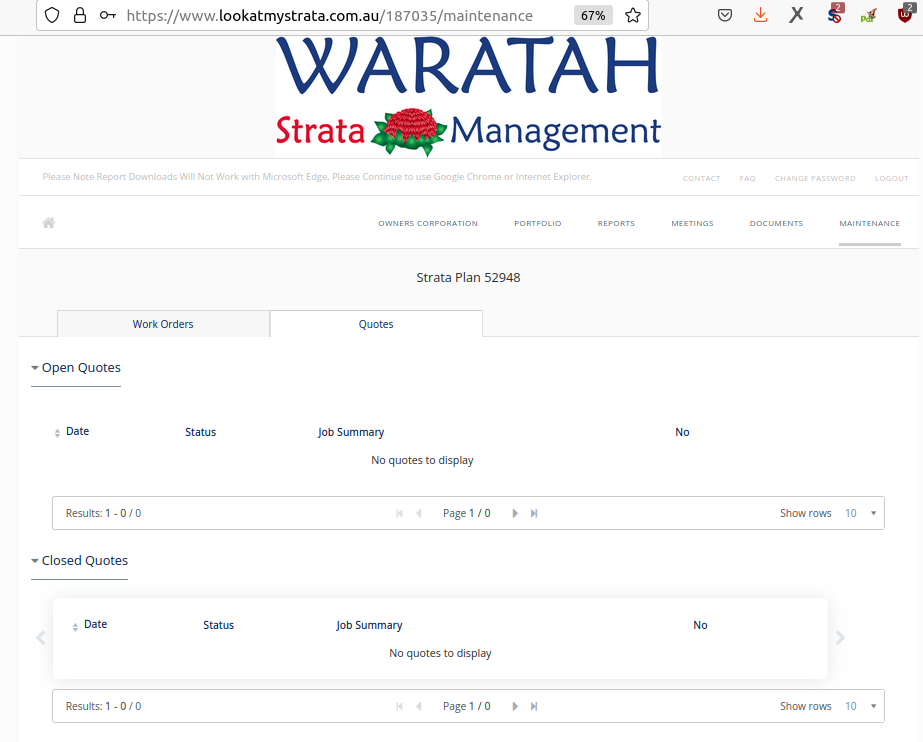The height and width of the screenshot is (742, 923).
Task: Click the saved password key icon
Action: point(107,15)
